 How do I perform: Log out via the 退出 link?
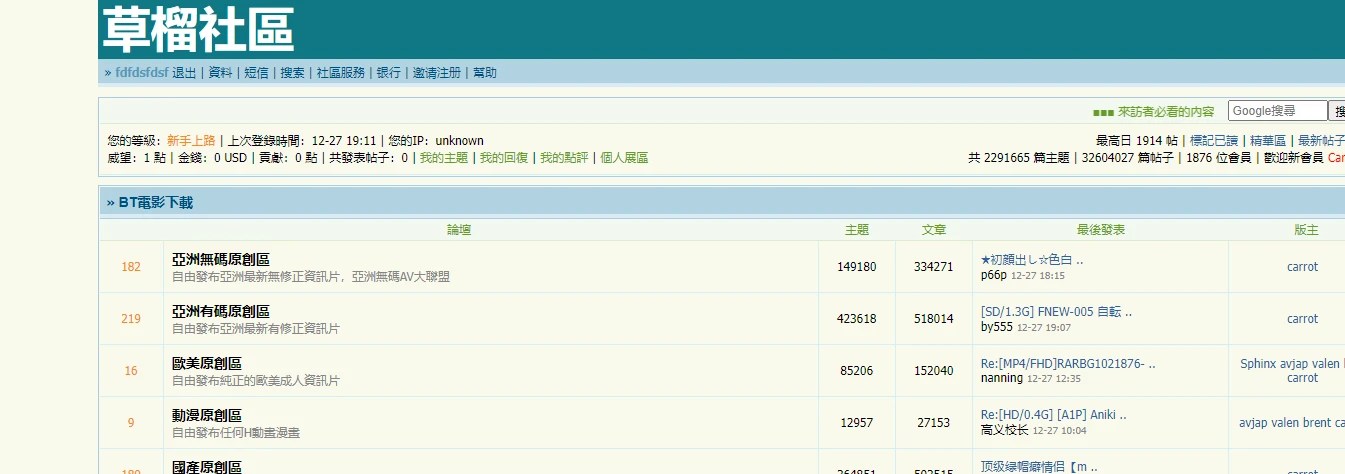tap(184, 73)
